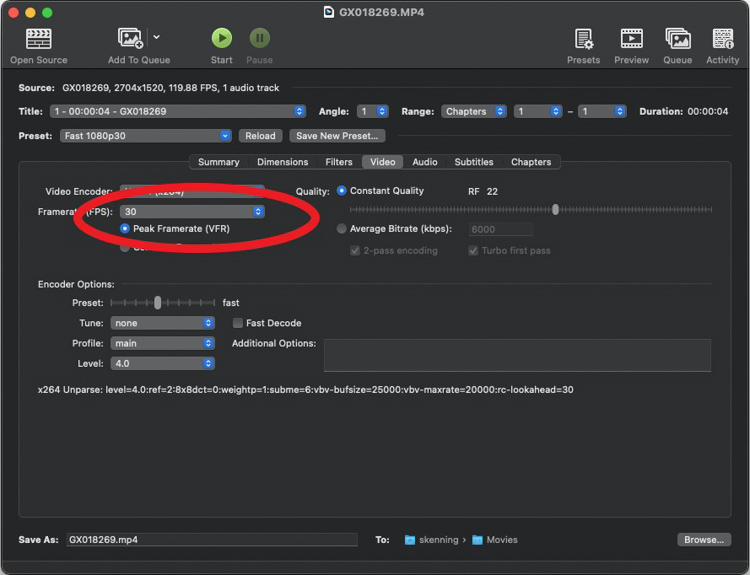This screenshot has width=750, height=575.
Task: Enable the Fast Decode checkbox
Action: (238, 323)
